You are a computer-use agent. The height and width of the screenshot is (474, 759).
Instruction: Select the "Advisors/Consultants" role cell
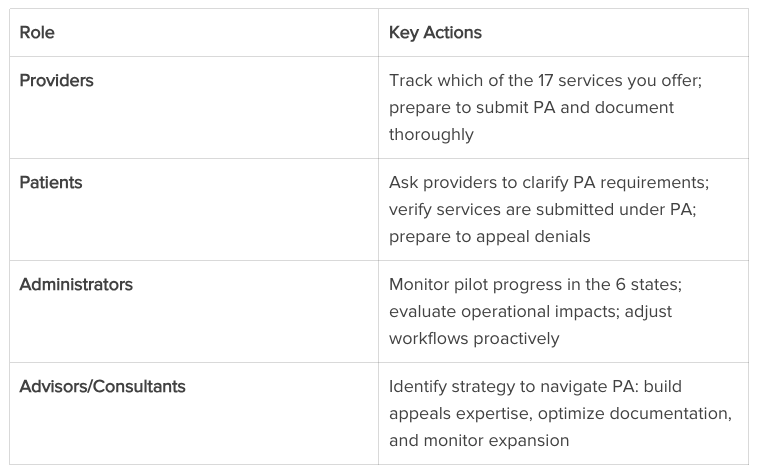(x=102, y=387)
